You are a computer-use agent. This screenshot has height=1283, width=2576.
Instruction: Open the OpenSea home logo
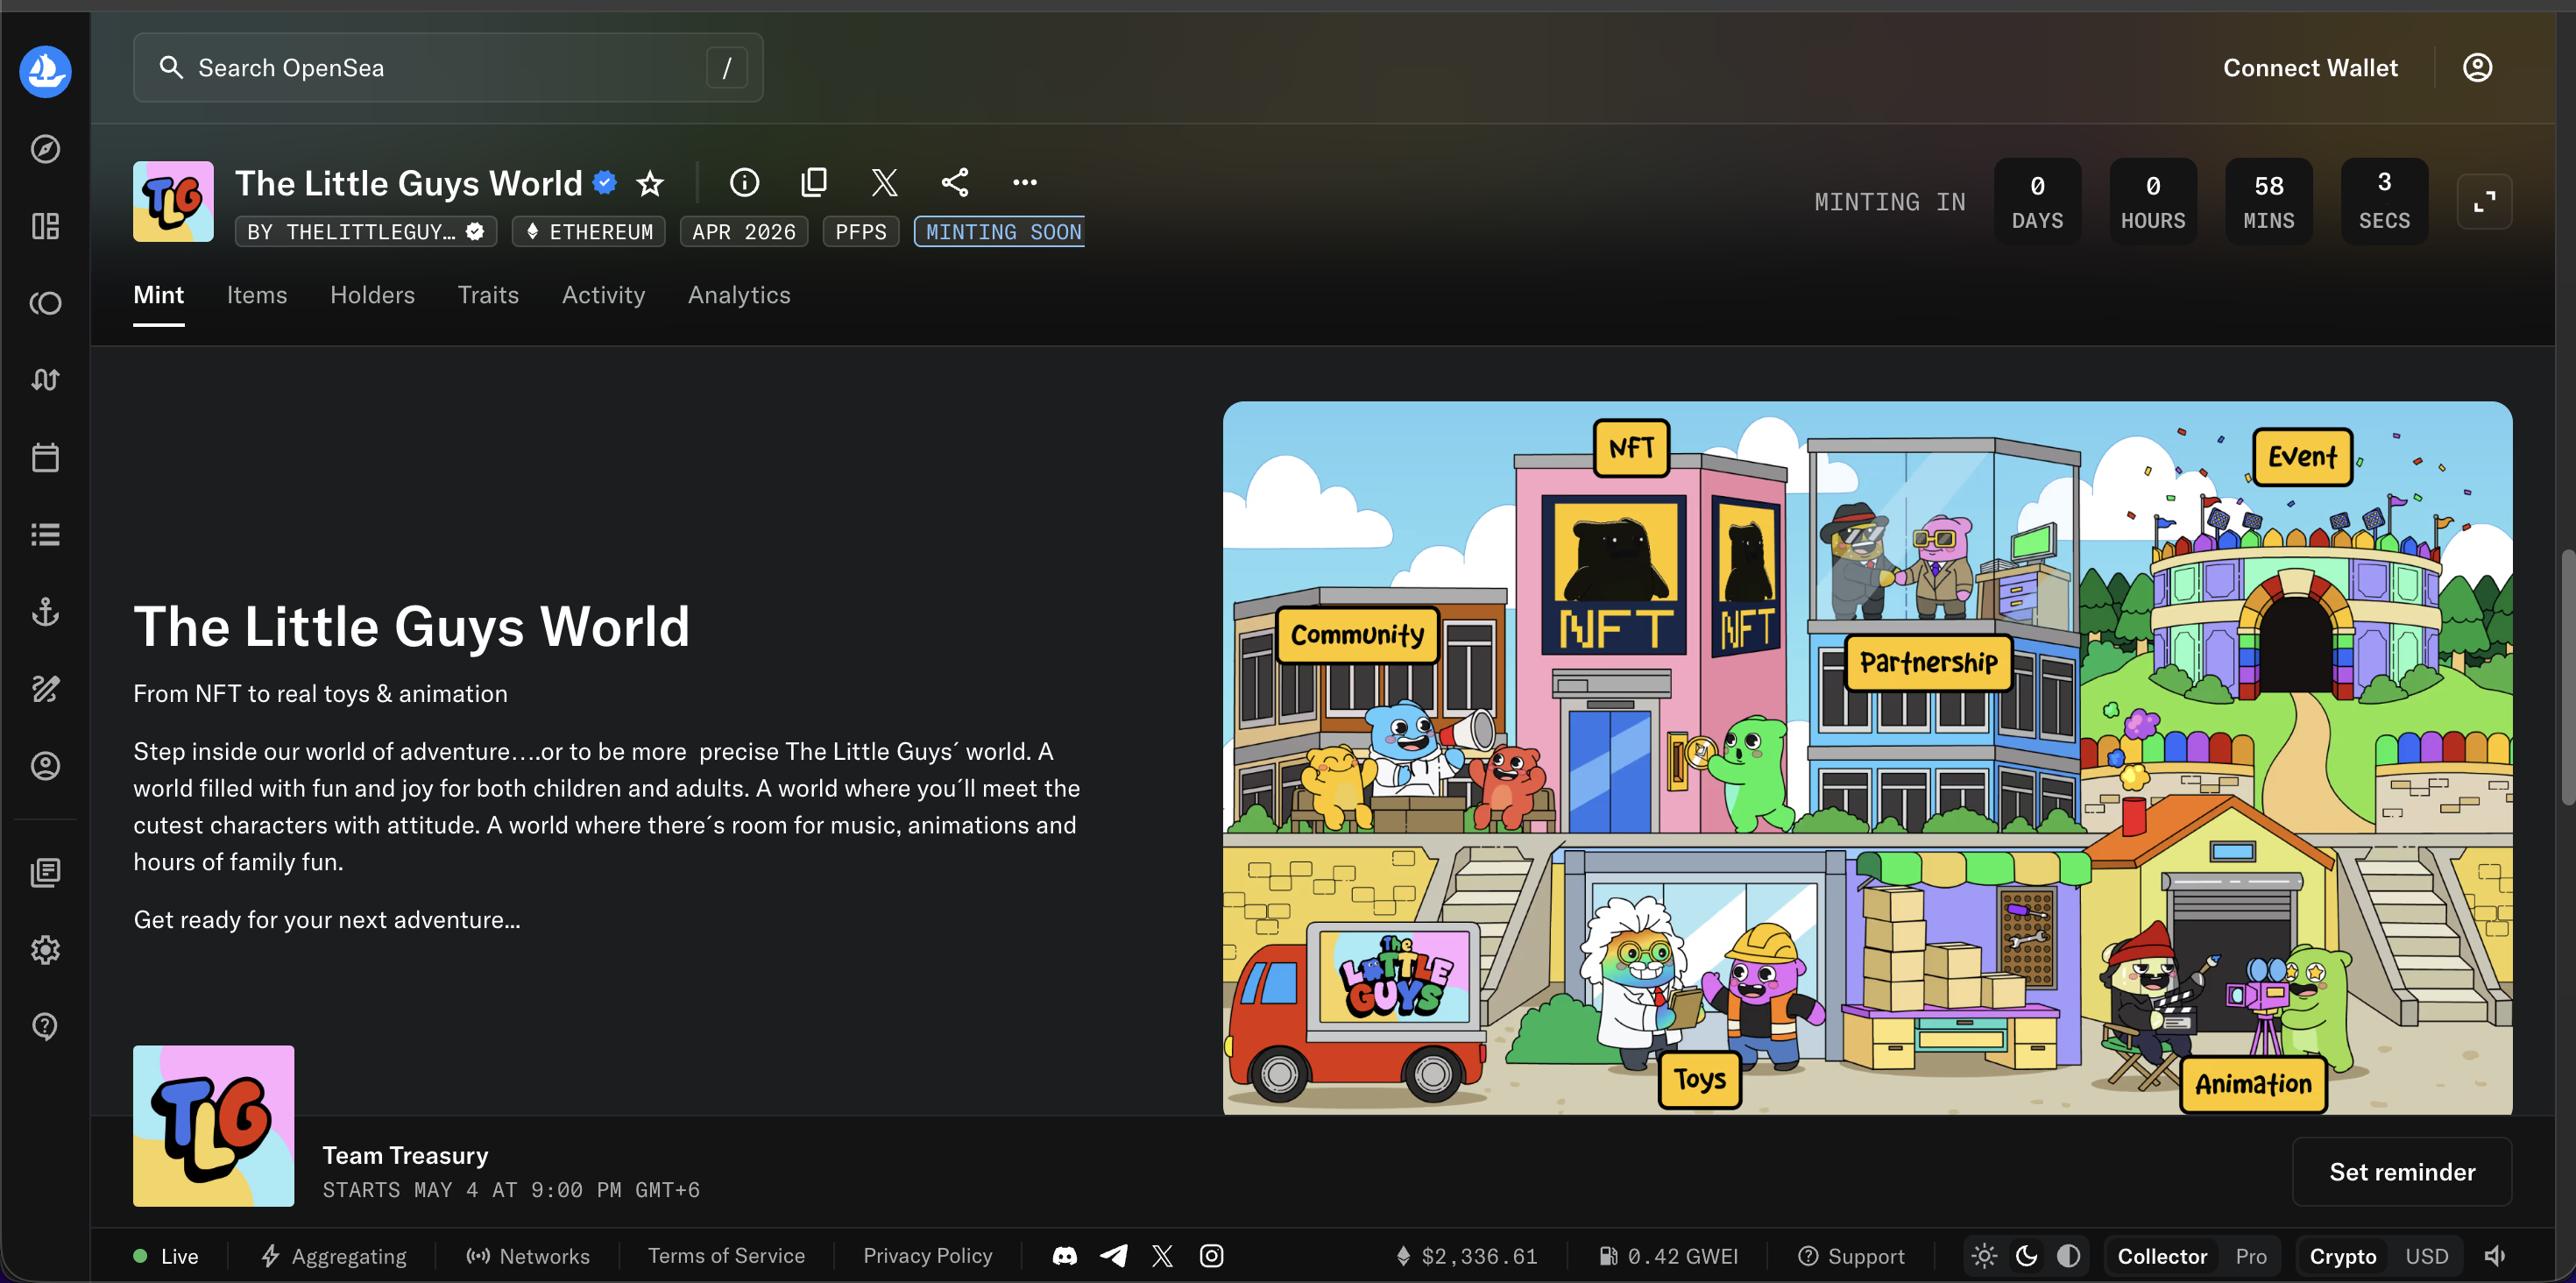[45, 71]
